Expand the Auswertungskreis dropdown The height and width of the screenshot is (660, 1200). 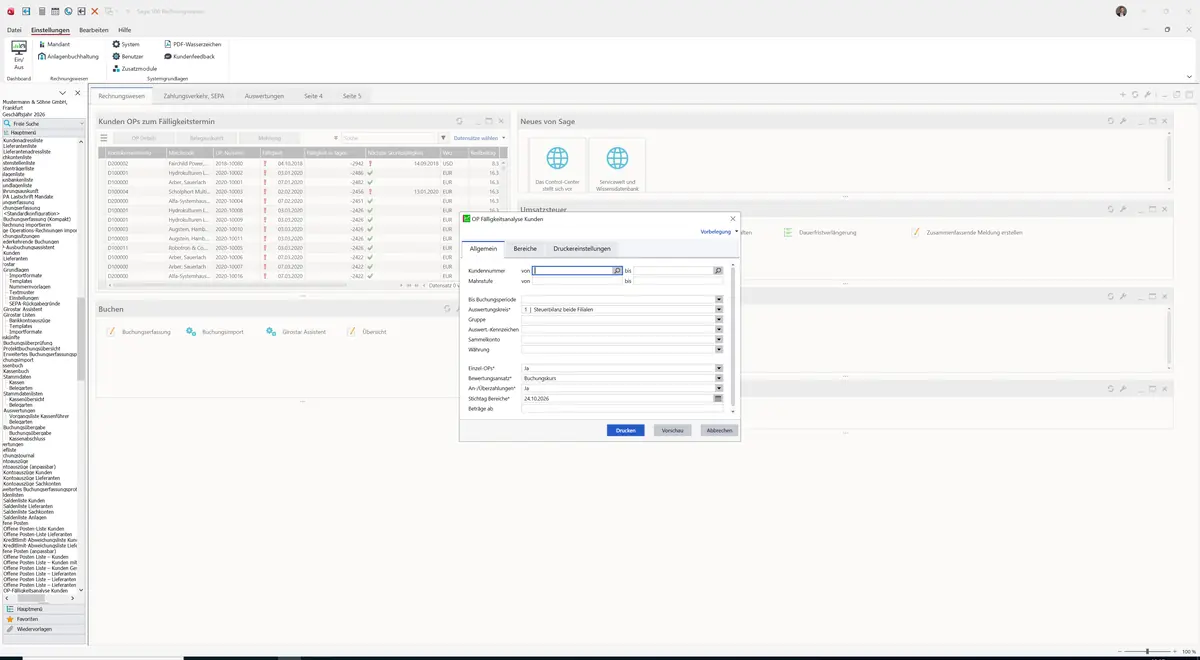point(719,309)
